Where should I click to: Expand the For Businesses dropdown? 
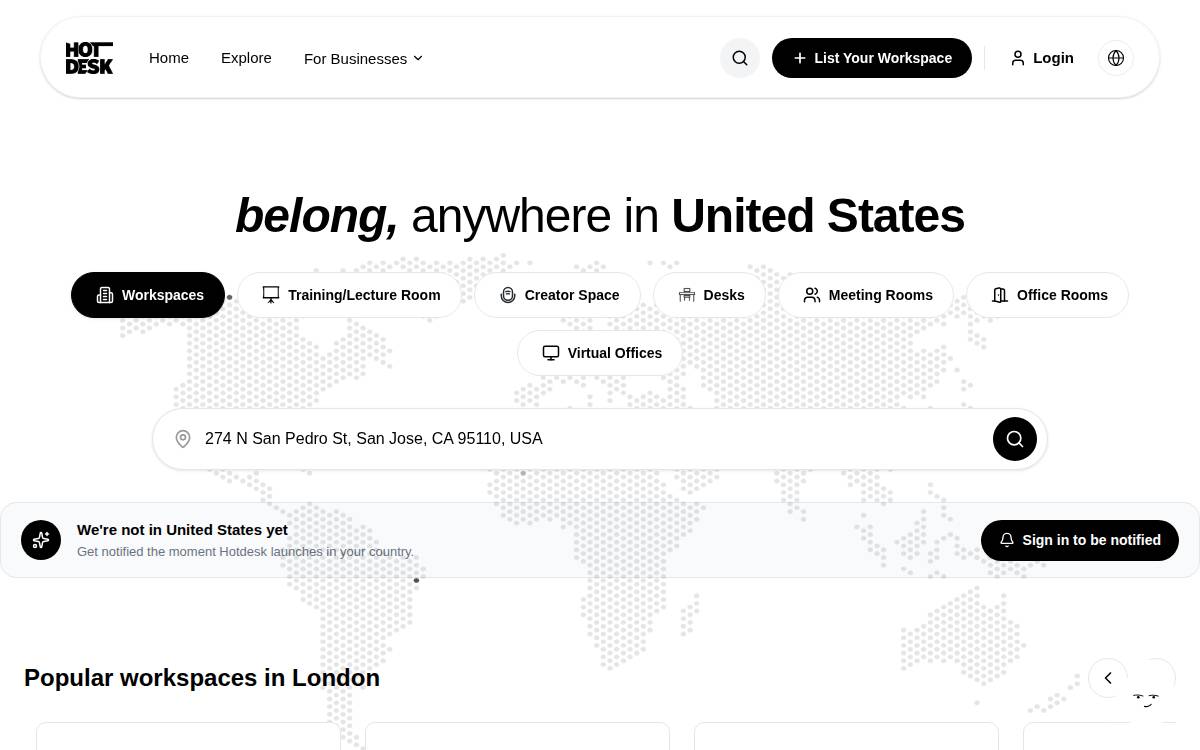pyautogui.click(x=364, y=58)
